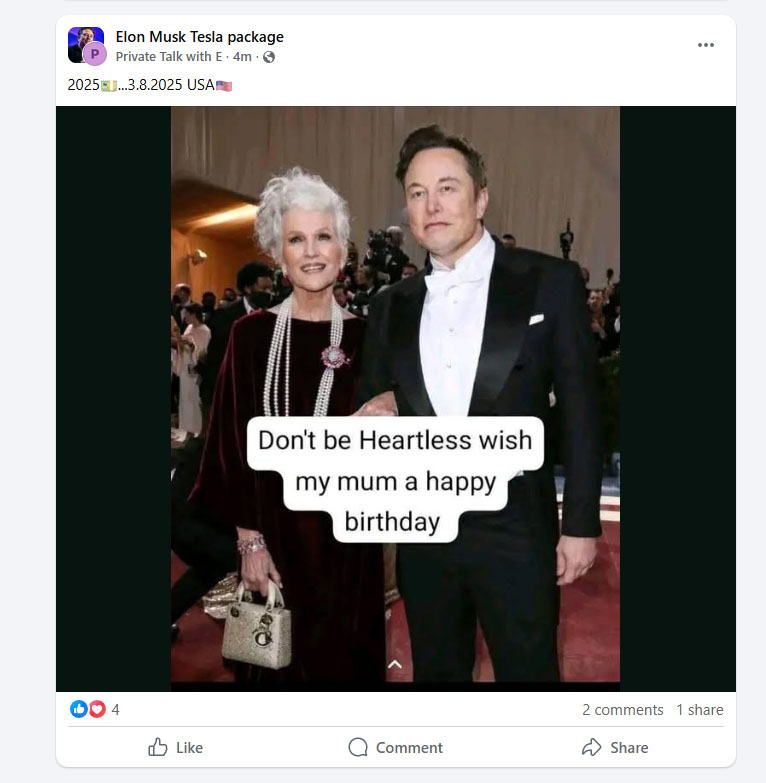Click the 4m post timestamp
Image resolution: width=766 pixels, height=783 pixels.
point(242,57)
